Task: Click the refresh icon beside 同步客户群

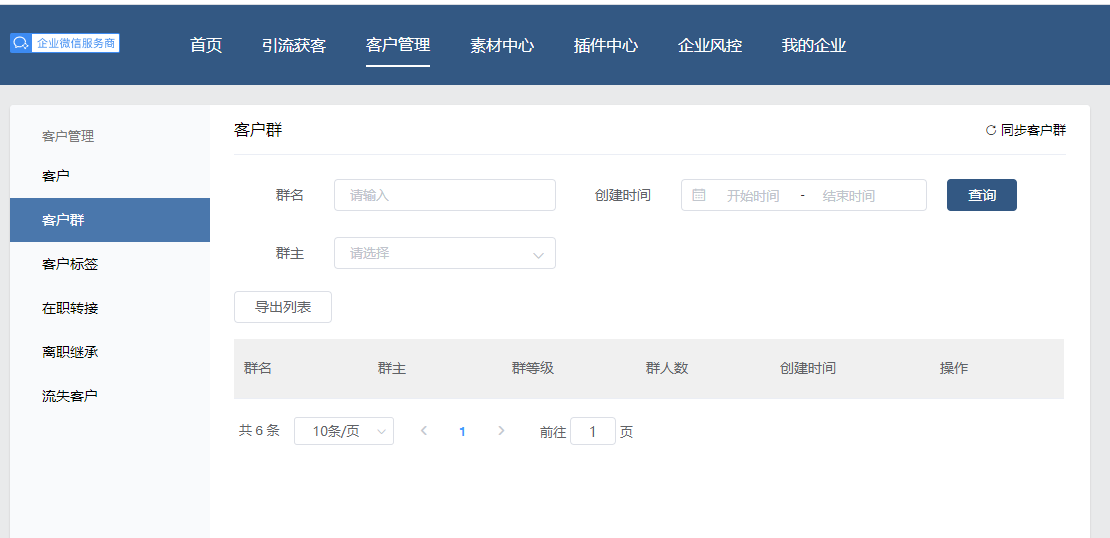Action: pyautogui.click(x=991, y=130)
